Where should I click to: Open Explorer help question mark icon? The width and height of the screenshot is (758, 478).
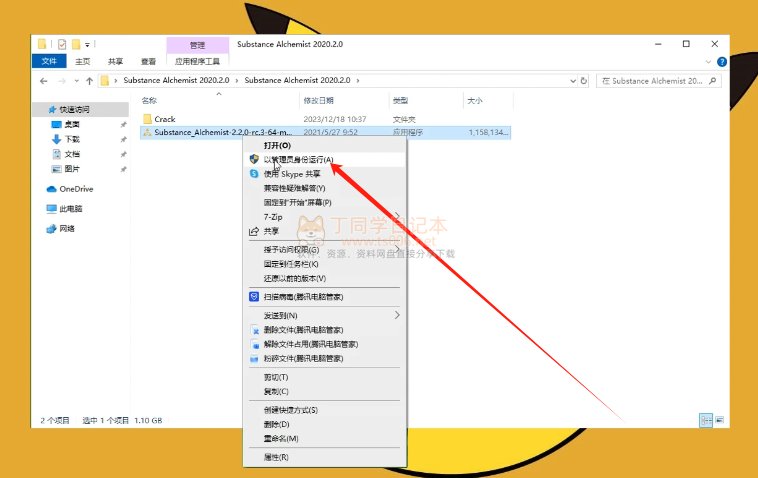click(x=722, y=62)
